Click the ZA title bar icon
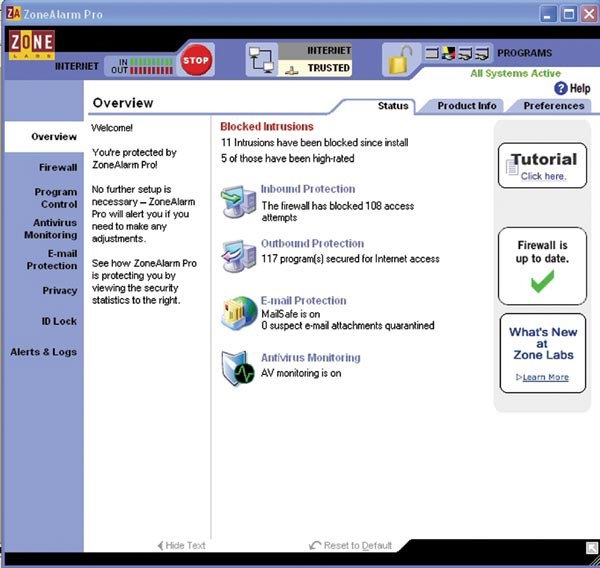Viewport: 600px width, 568px height. pyautogui.click(x=13, y=14)
